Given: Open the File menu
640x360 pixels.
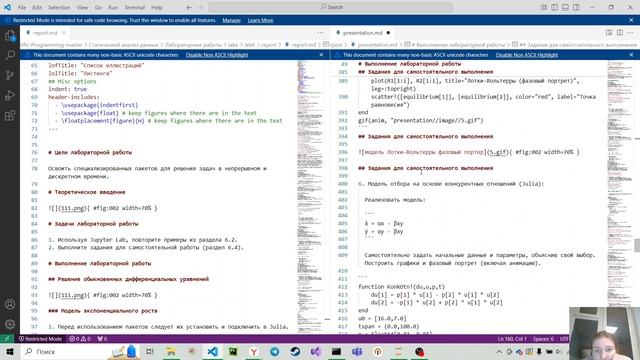Looking at the screenshot, I should point(22,7).
